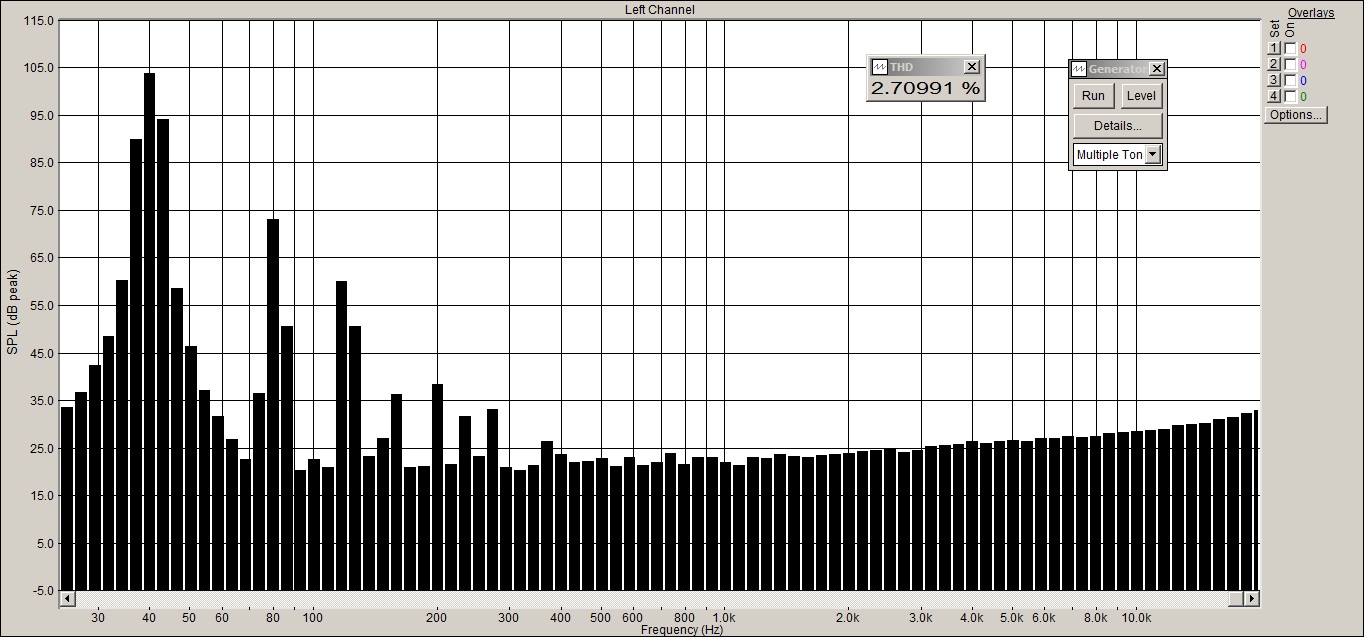
Task: Click the Left Channel title text
Action: [660, 10]
